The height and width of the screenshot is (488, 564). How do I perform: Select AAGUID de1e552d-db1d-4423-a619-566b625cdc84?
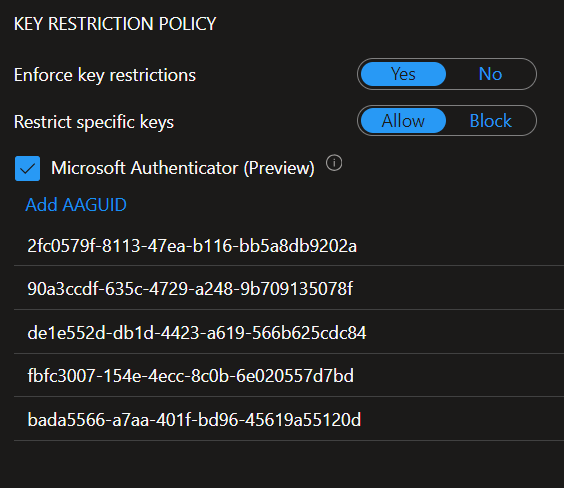click(x=289, y=332)
